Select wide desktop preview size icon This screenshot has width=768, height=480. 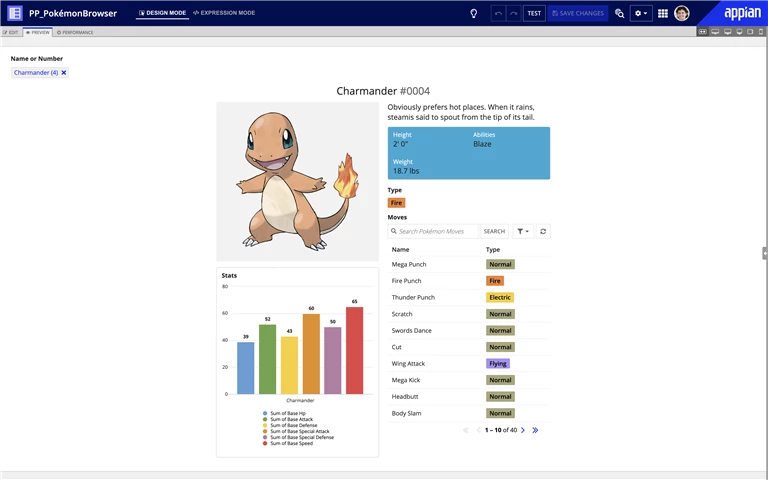coord(715,32)
